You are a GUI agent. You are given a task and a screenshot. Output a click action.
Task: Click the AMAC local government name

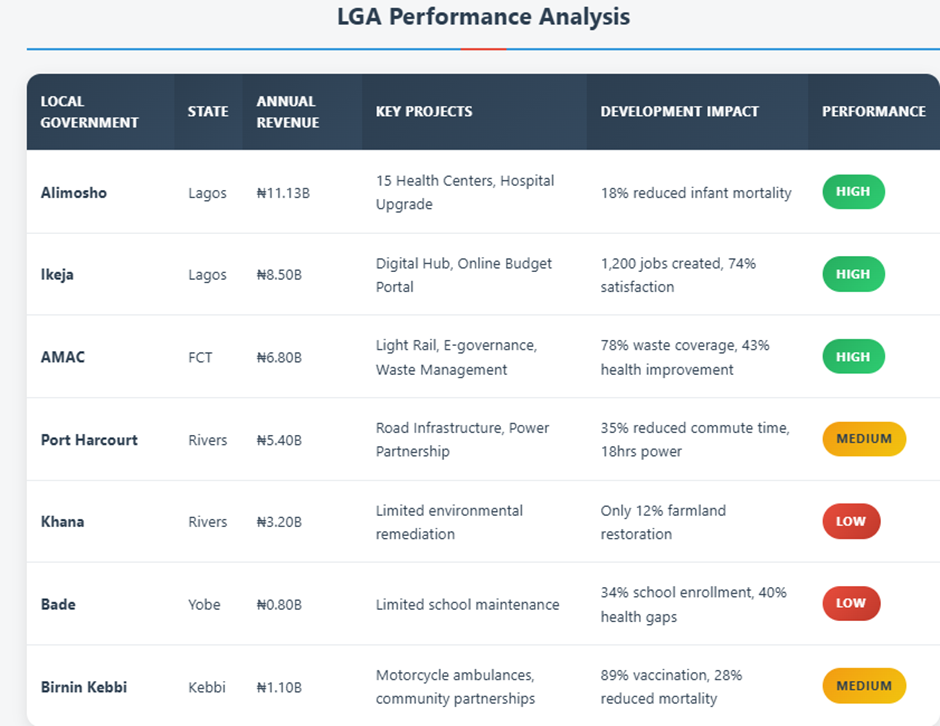pos(62,357)
